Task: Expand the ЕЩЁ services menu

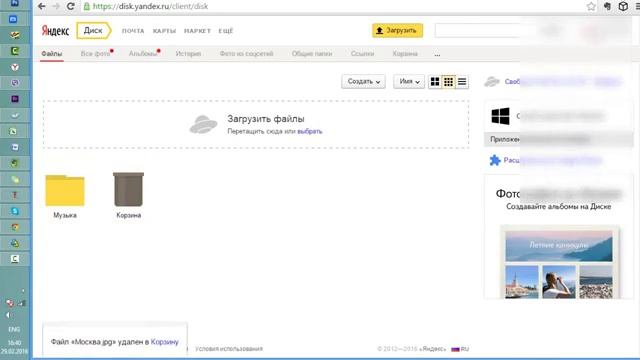Action: (226, 31)
